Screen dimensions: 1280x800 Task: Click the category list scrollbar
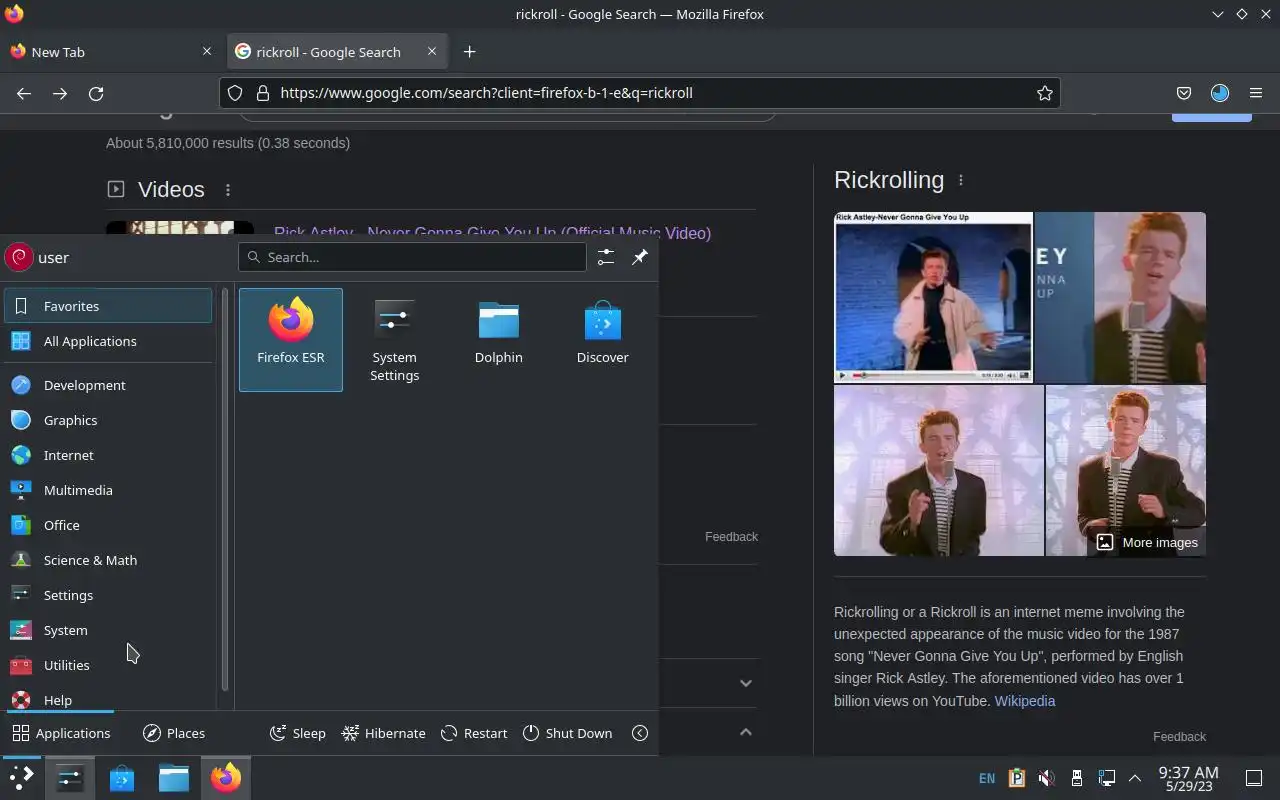(x=225, y=490)
